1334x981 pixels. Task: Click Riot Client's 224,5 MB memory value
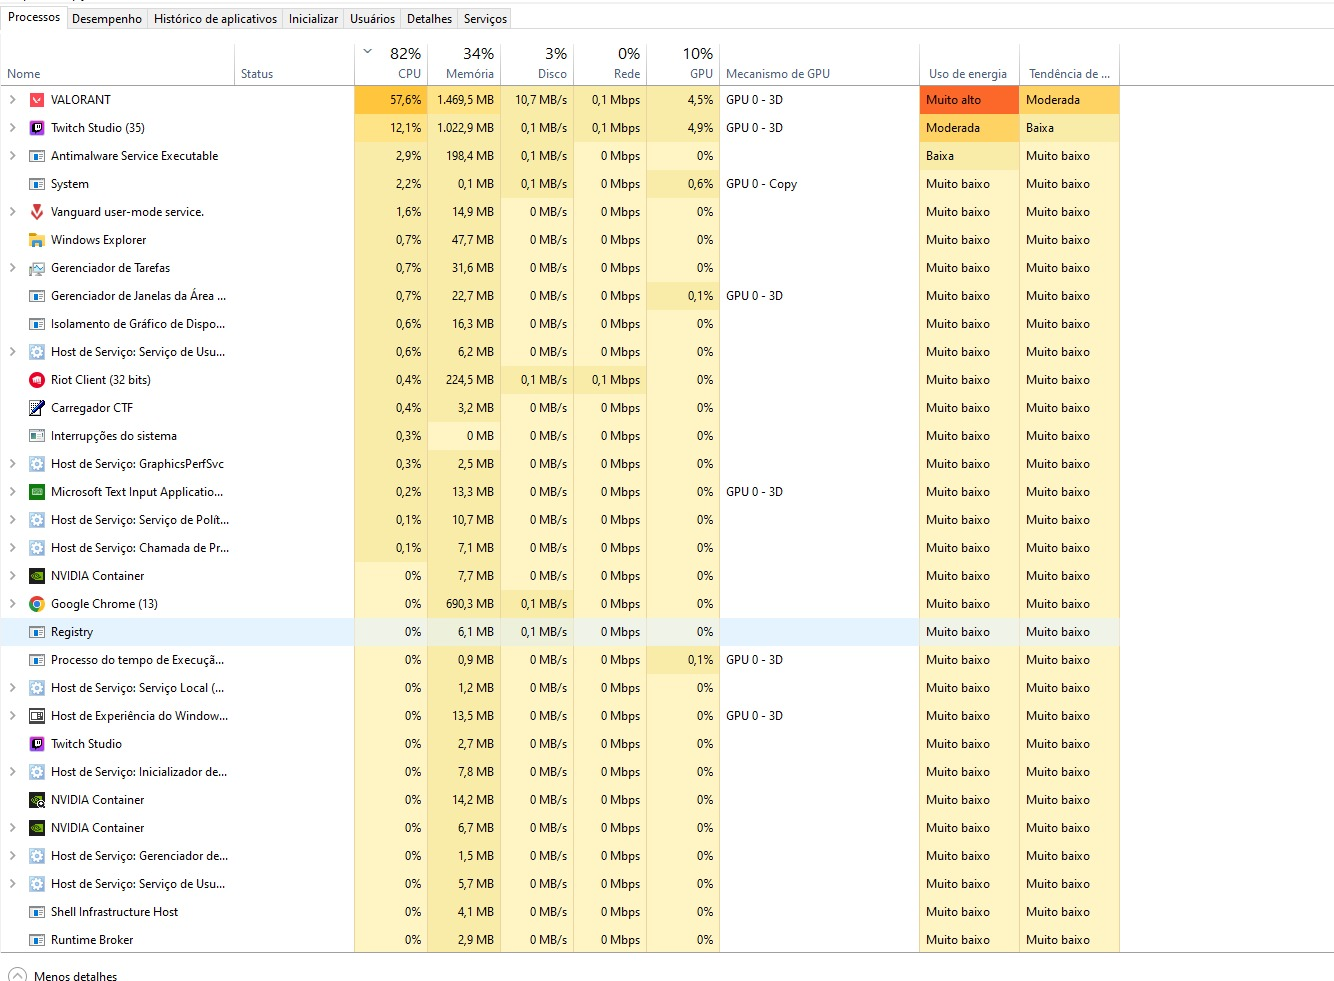(x=464, y=380)
